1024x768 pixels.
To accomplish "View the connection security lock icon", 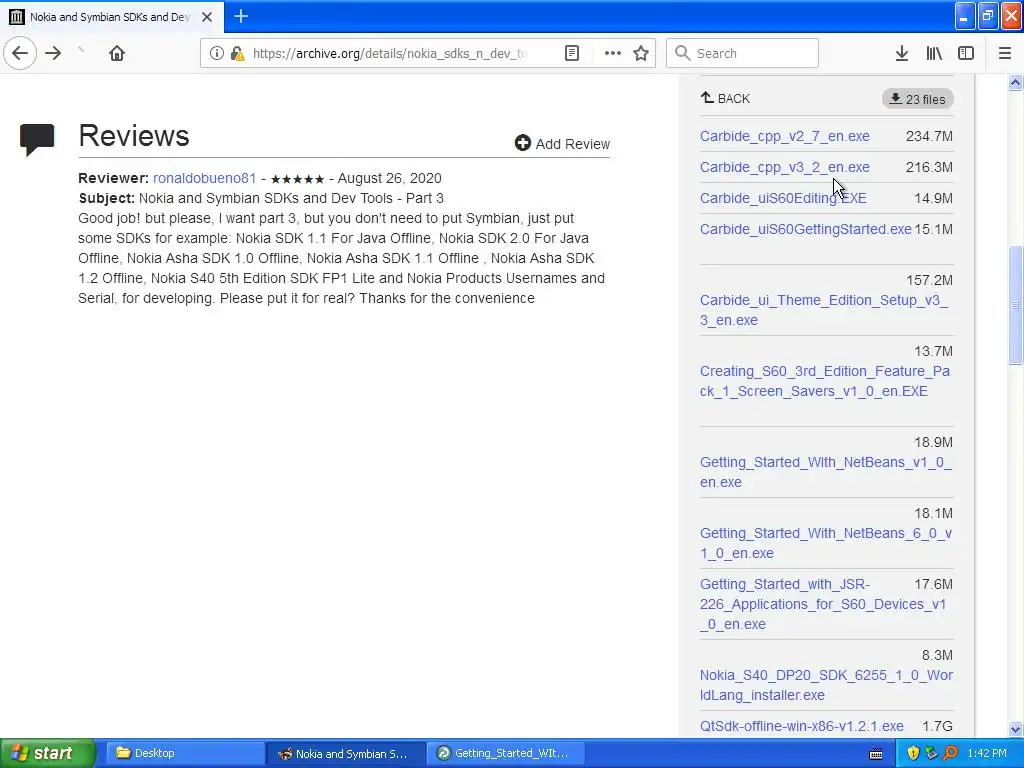I will click(x=238, y=53).
